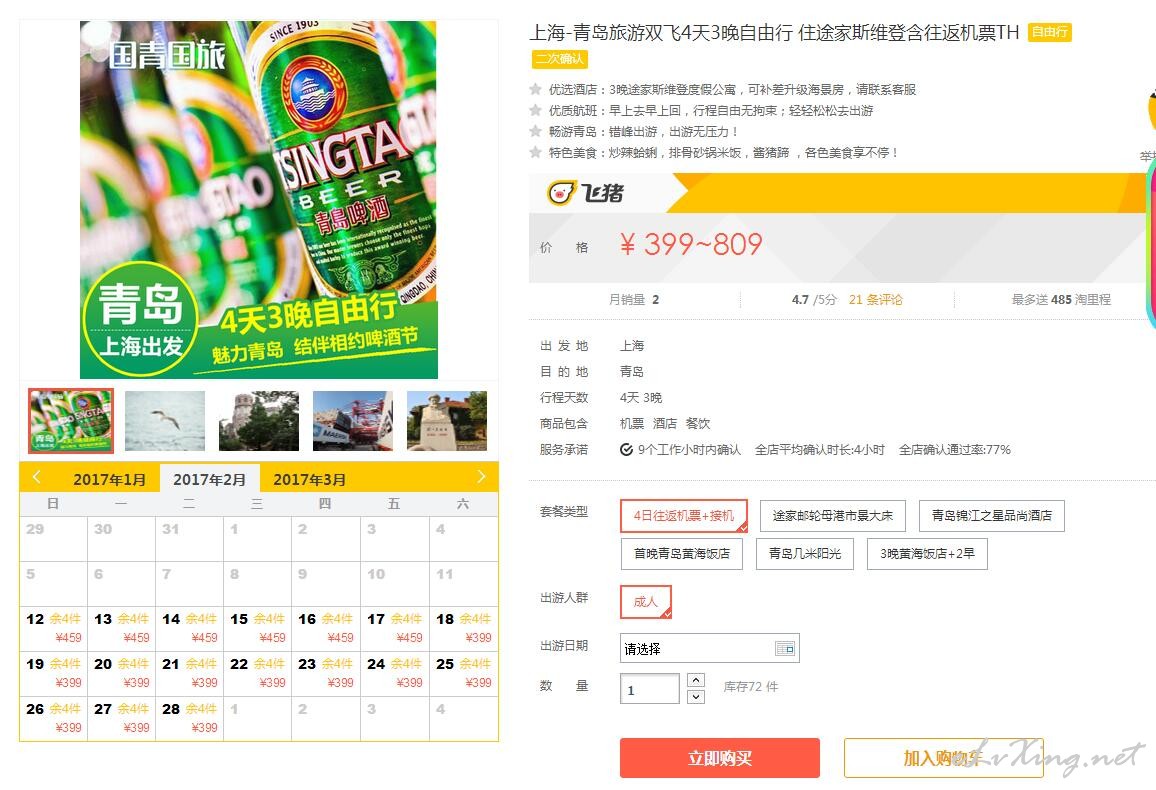
Task: Select the port cranes thumbnail
Action: point(353,421)
